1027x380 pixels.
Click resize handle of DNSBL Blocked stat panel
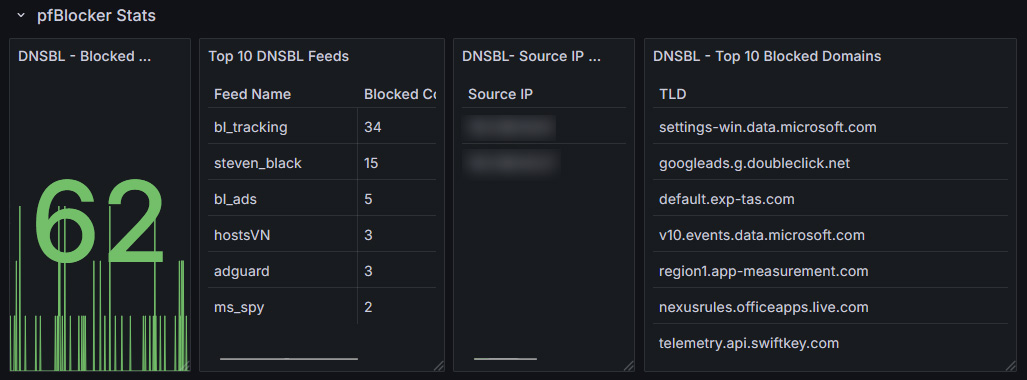tap(185, 366)
